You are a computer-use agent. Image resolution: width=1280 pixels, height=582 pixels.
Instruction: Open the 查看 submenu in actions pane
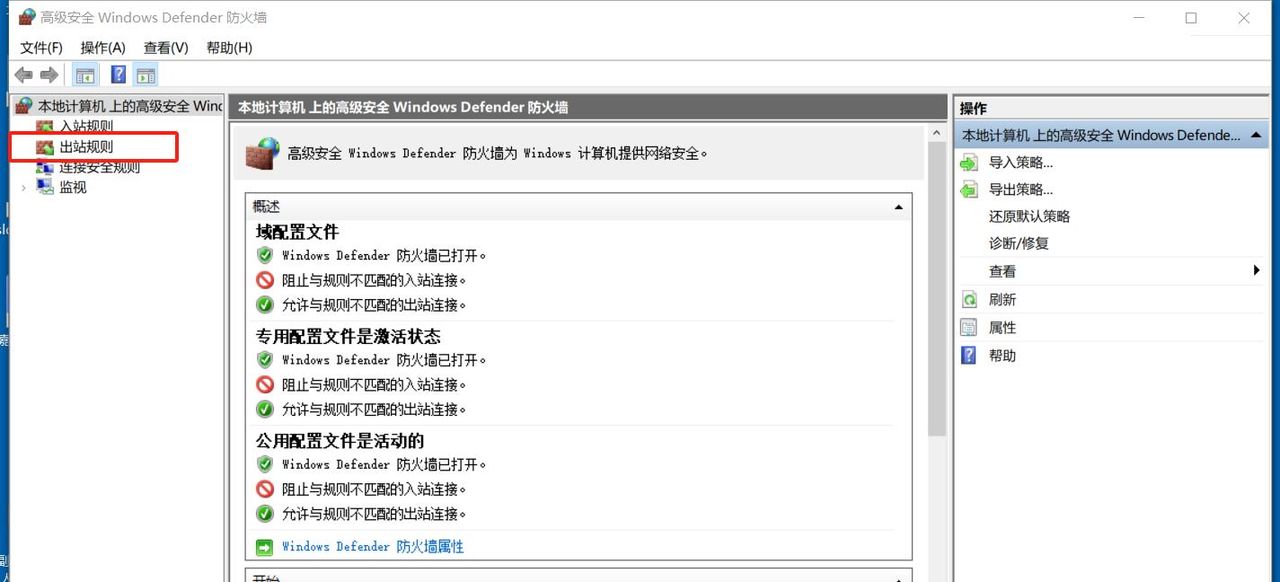click(x=1110, y=271)
